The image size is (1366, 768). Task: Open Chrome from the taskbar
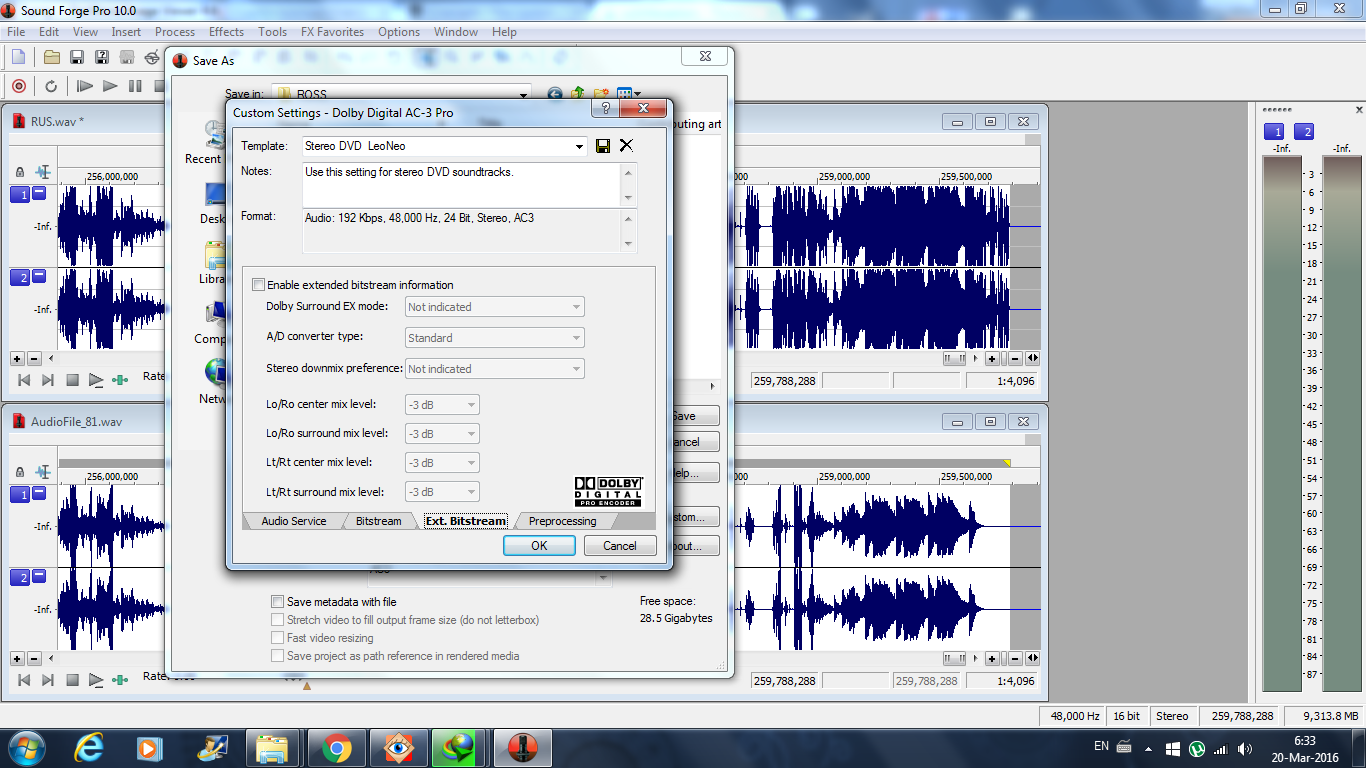(x=335, y=748)
